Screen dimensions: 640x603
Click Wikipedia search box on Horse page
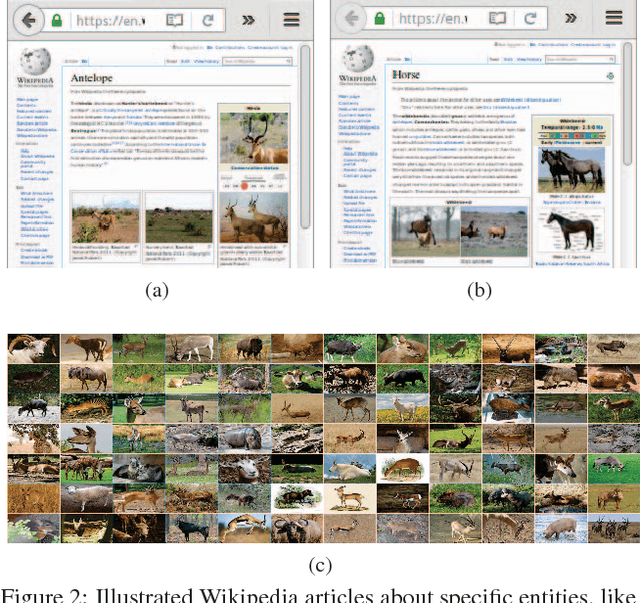(580, 59)
